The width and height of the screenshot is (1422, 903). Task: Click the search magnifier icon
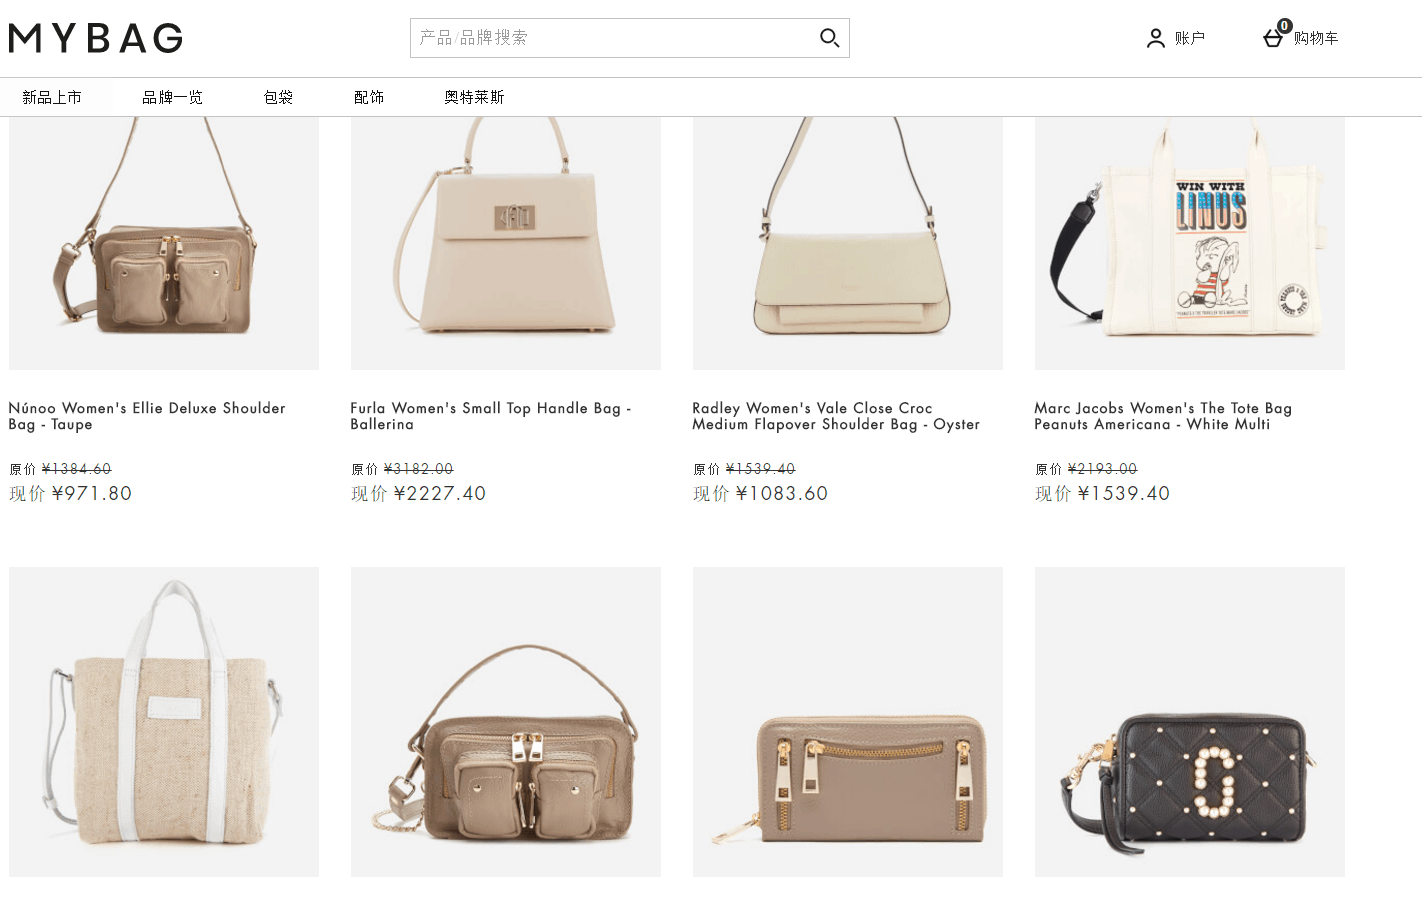coord(829,38)
